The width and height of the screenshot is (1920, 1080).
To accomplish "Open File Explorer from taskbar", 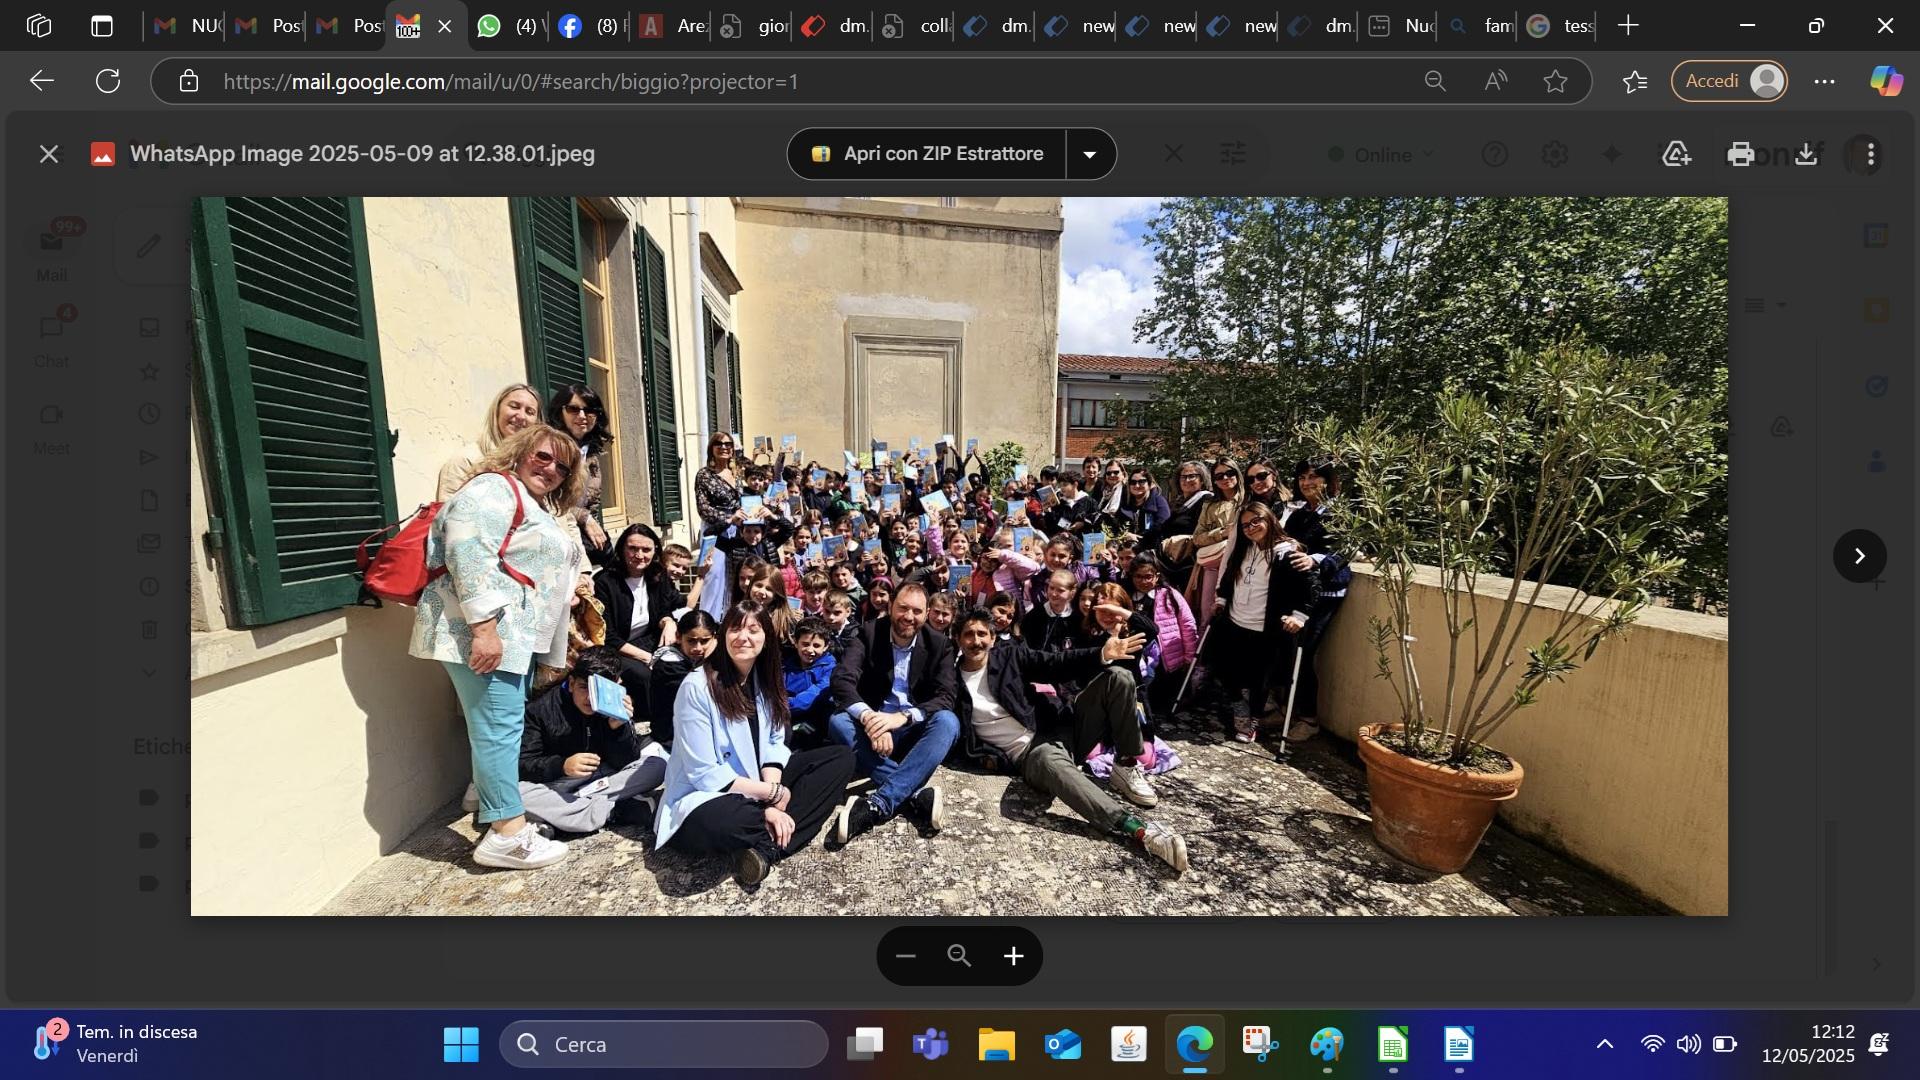I will tap(997, 1045).
